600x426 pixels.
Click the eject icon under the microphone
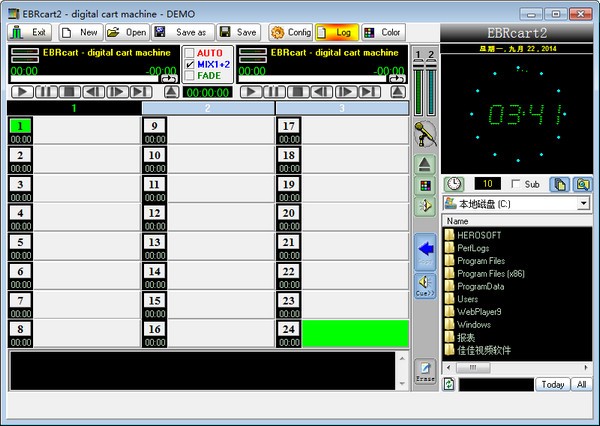[x=425, y=165]
